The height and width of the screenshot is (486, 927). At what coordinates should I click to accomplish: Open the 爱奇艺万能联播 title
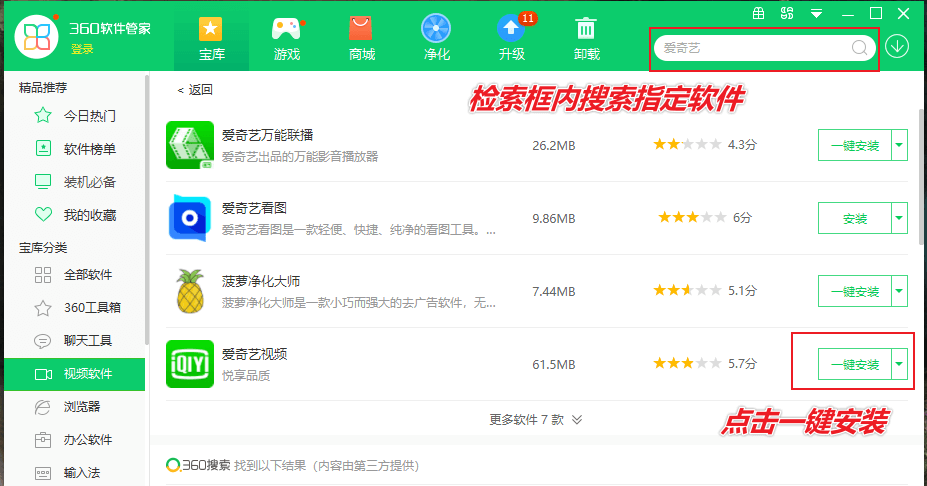coord(267,135)
